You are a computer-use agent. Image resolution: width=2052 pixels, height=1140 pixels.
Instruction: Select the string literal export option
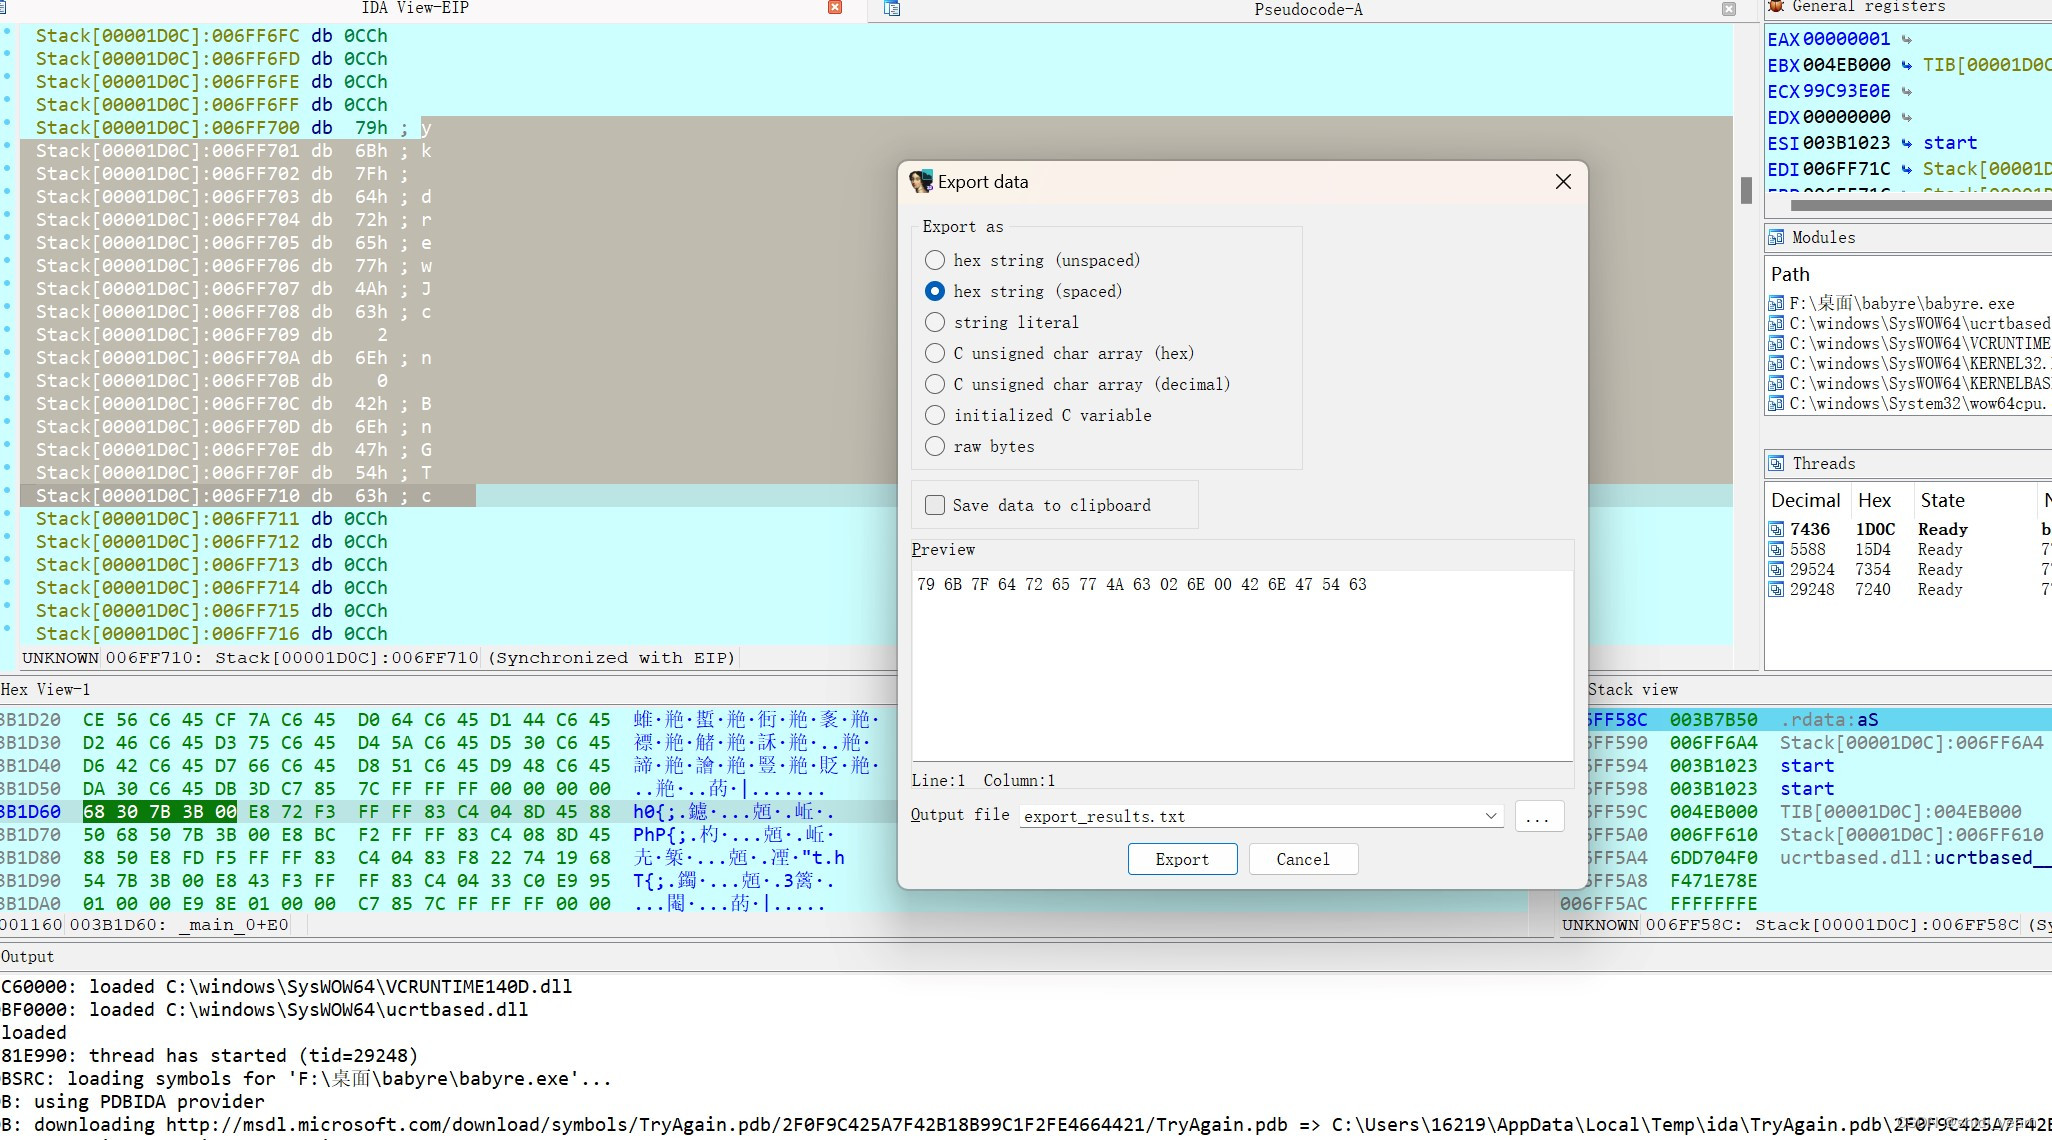click(x=935, y=322)
